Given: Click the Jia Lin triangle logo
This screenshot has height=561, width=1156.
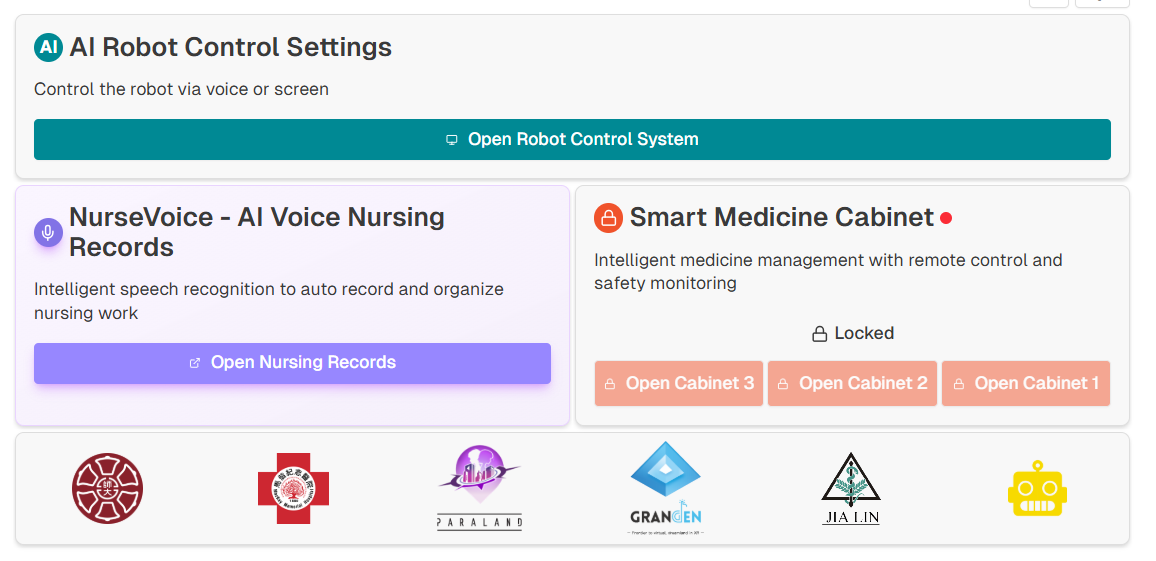Looking at the screenshot, I should pos(850,488).
